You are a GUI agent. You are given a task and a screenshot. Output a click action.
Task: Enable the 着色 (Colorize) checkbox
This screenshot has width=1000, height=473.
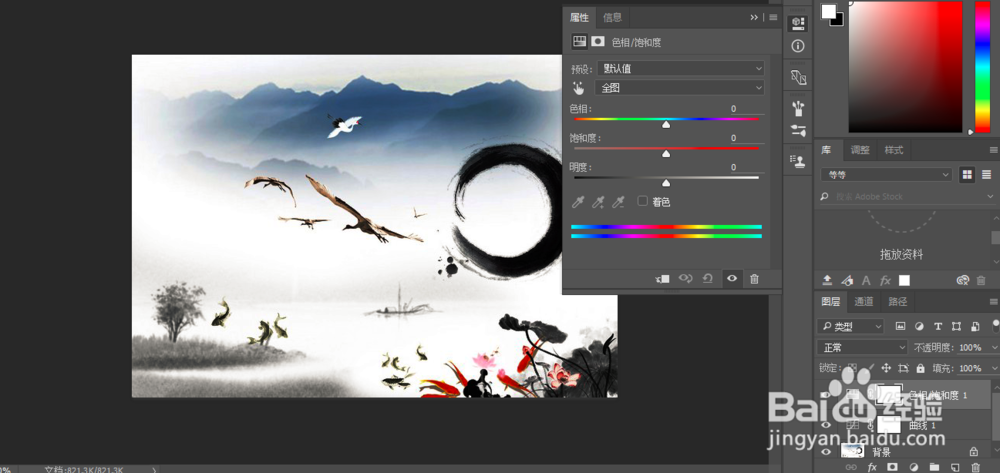642,201
